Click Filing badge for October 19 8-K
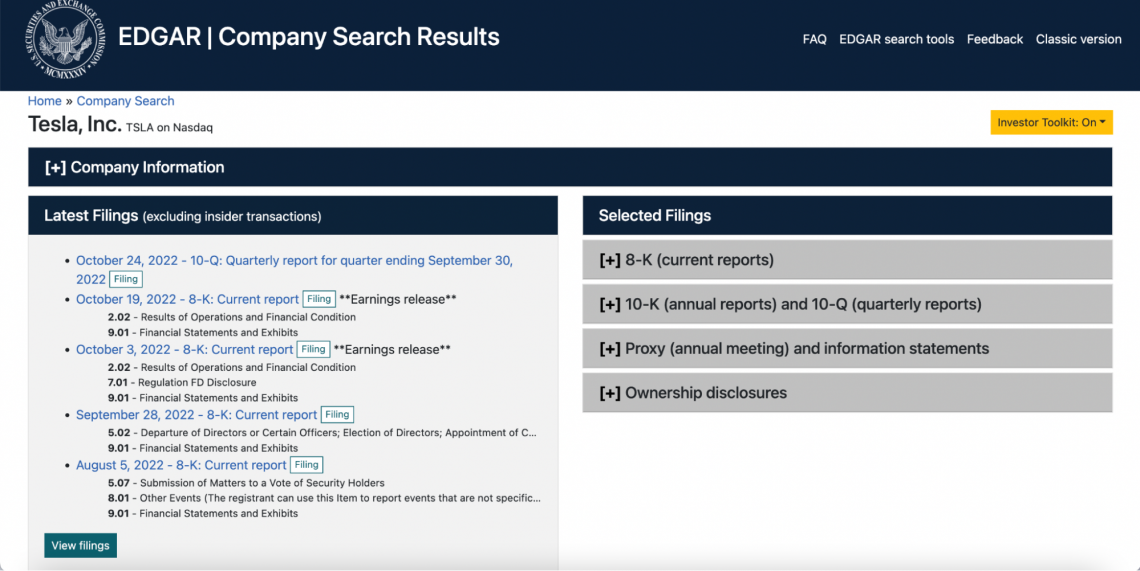The height and width of the screenshot is (571, 1140). point(319,298)
